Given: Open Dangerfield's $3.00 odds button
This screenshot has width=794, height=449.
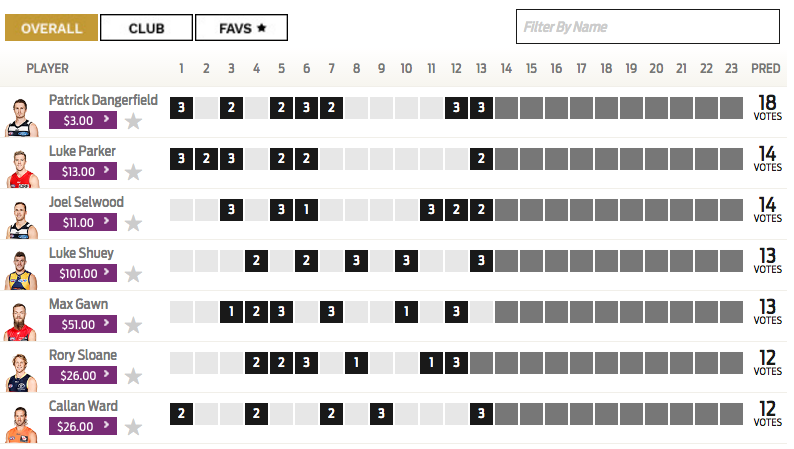Looking at the screenshot, I should tap(83, 120).
